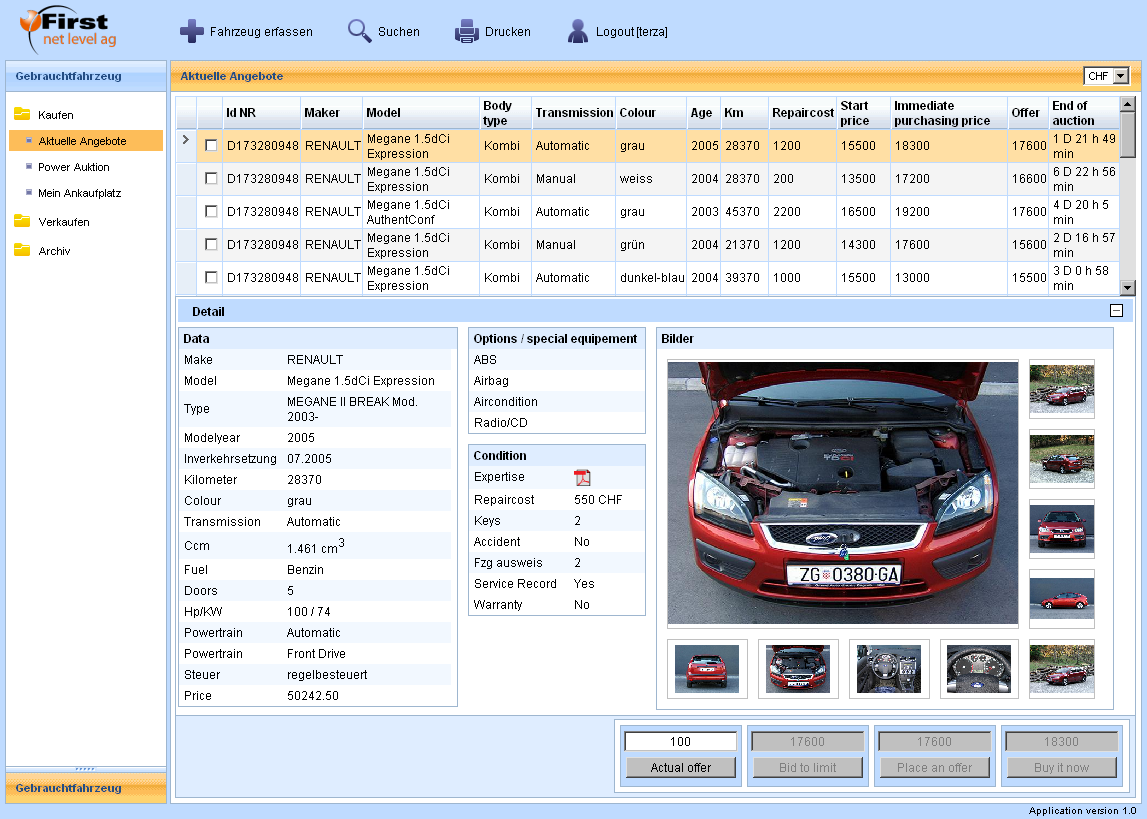The height and width of the screenshot is (819, 1147).
Task: Click the Drucken printer icon
Action: coord(467,32)
